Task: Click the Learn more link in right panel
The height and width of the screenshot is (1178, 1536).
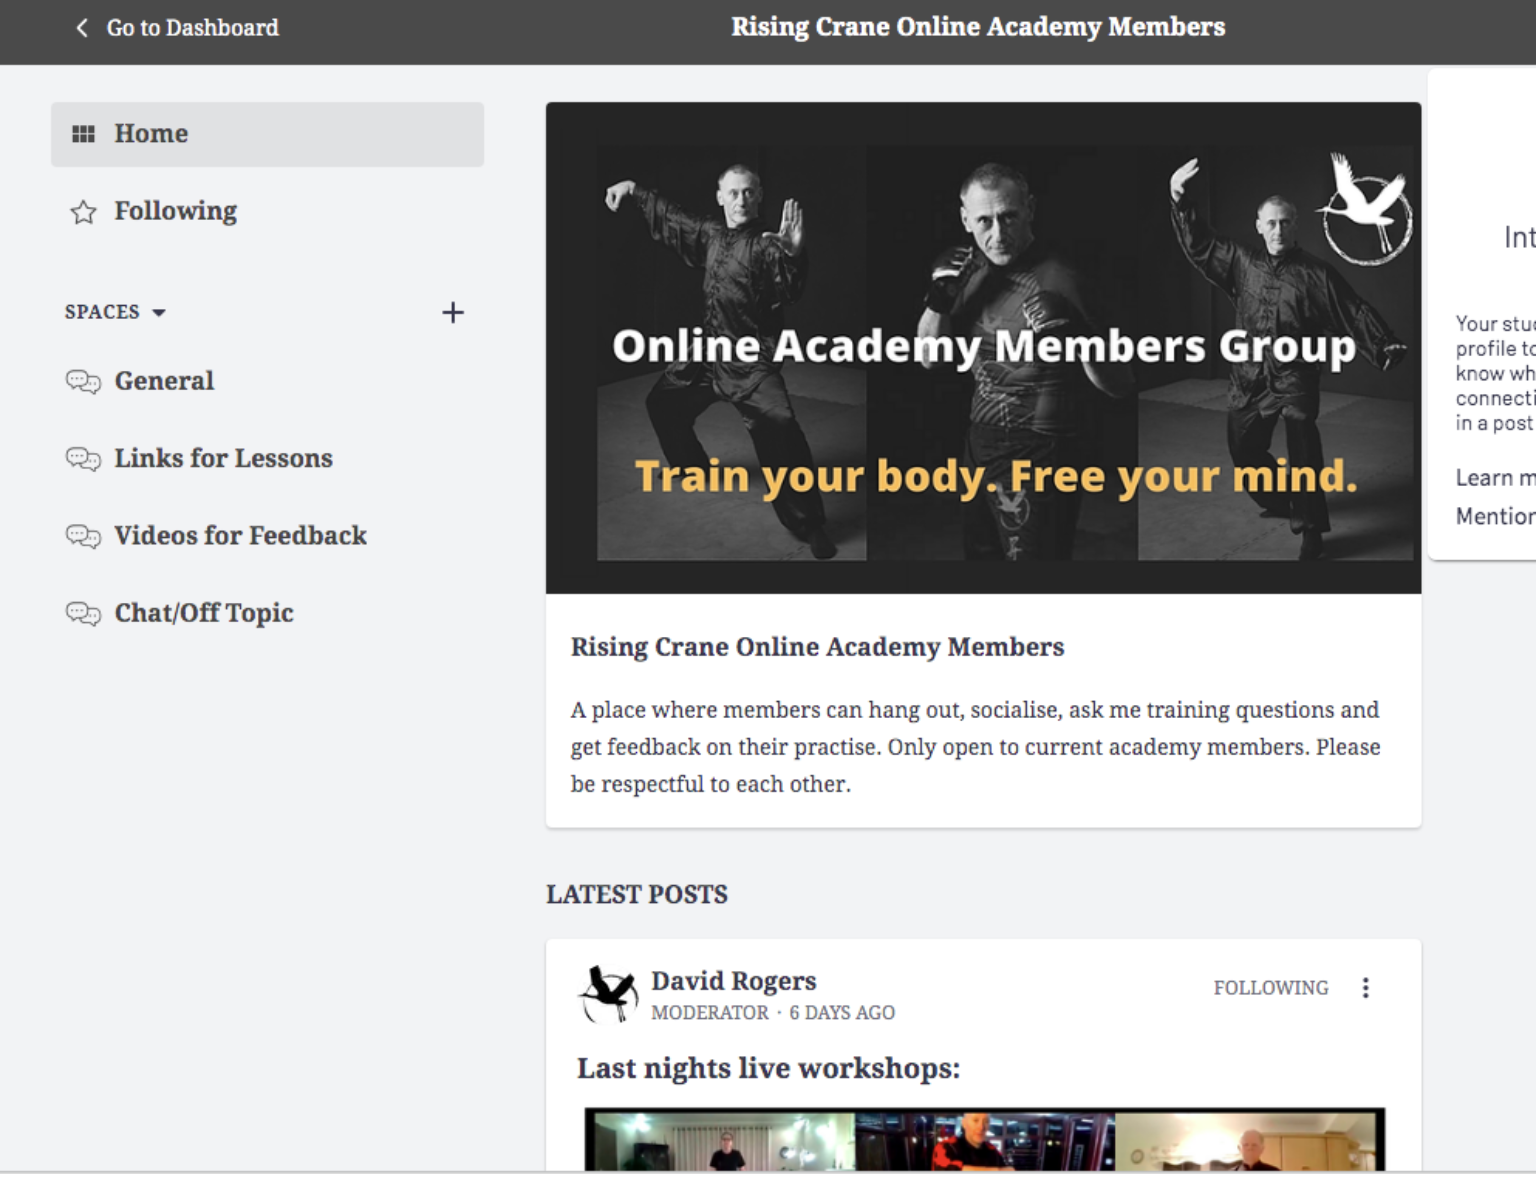Action: [1495, 478]
